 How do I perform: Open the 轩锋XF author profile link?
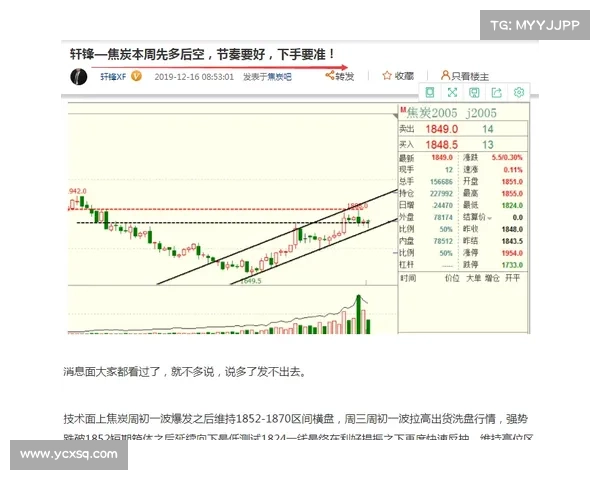click(113, 77)
